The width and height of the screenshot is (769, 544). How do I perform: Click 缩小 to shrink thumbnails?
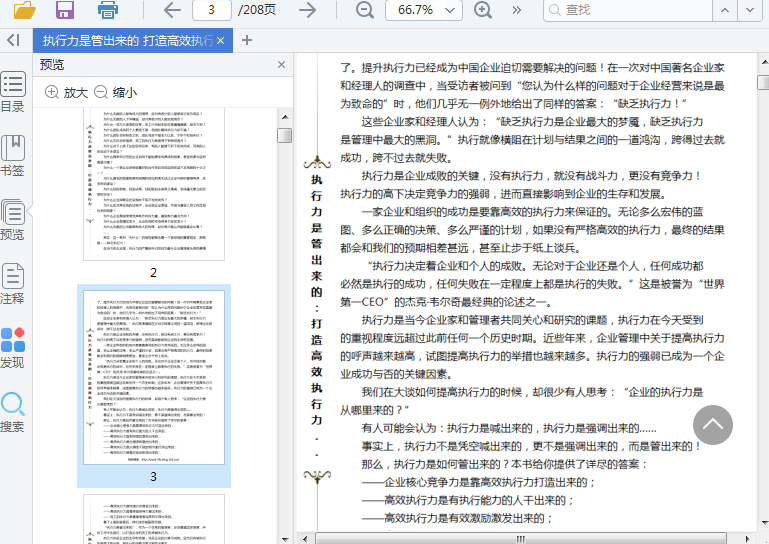tap(115, 92)
